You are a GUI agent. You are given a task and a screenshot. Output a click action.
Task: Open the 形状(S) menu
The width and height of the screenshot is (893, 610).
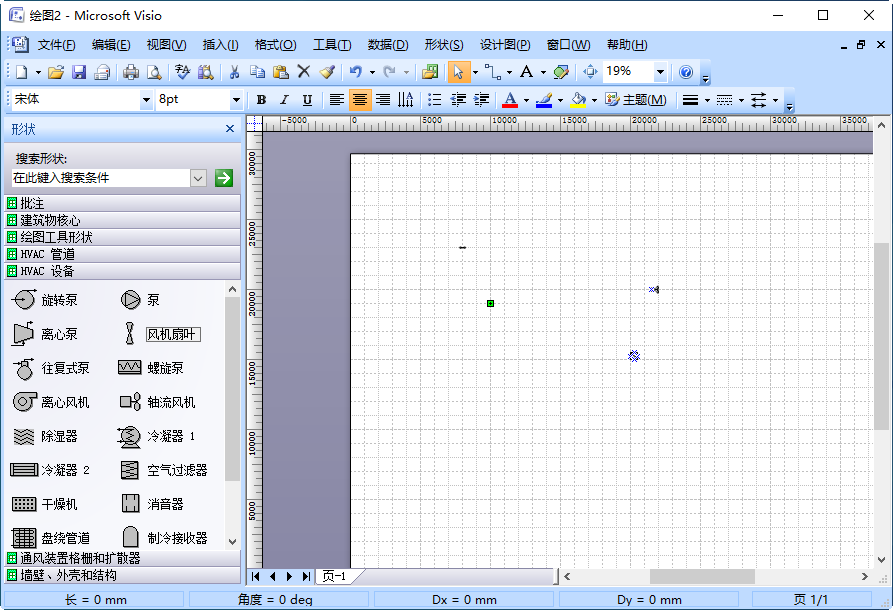pos(444,45)
